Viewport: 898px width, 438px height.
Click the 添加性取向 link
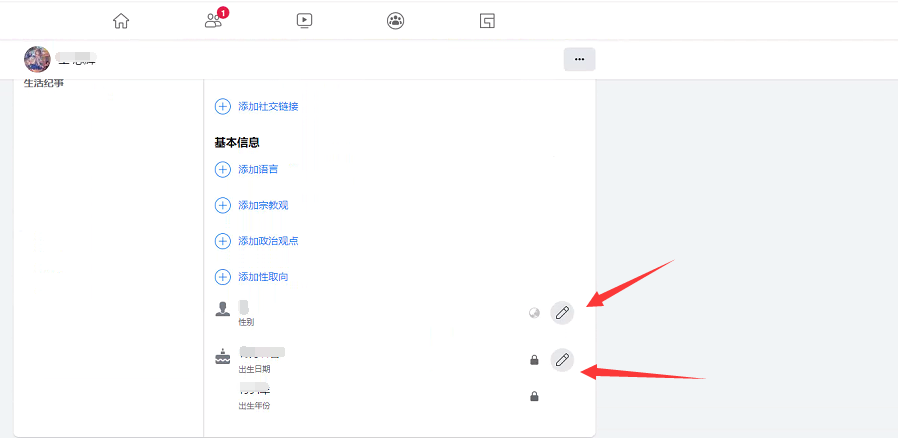point(263,277)
